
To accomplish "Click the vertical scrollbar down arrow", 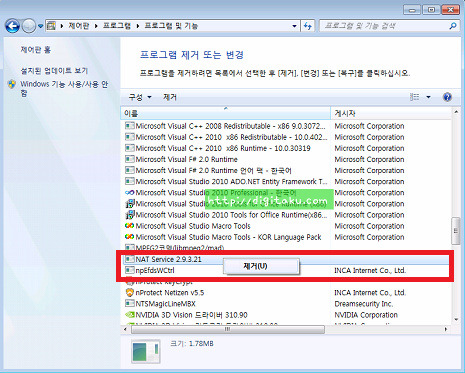I will click(x=456, y=320).
